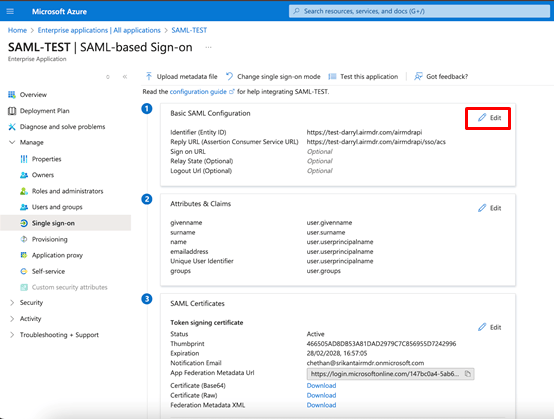Open the ellipsis more options beside title
This screenshot has height=420, width=554.
click(x=208, y=47)
